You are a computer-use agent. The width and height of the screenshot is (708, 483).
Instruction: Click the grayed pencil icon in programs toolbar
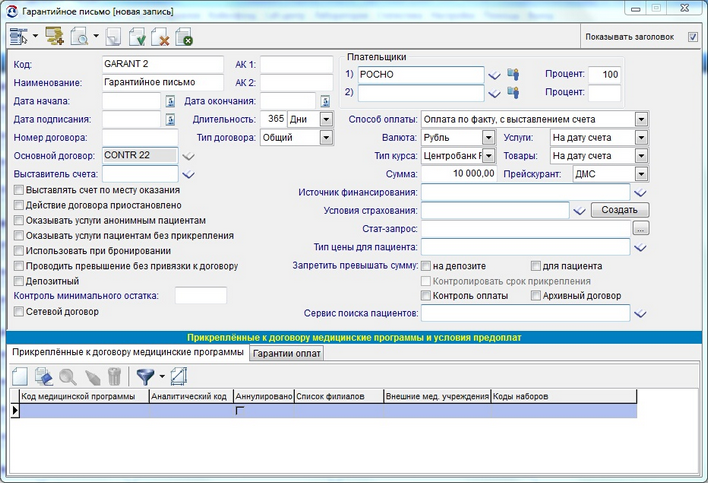coord(92,376)
